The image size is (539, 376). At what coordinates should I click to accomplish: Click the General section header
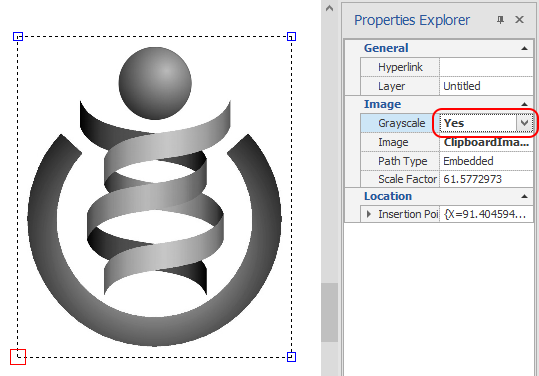pos(386,48)
